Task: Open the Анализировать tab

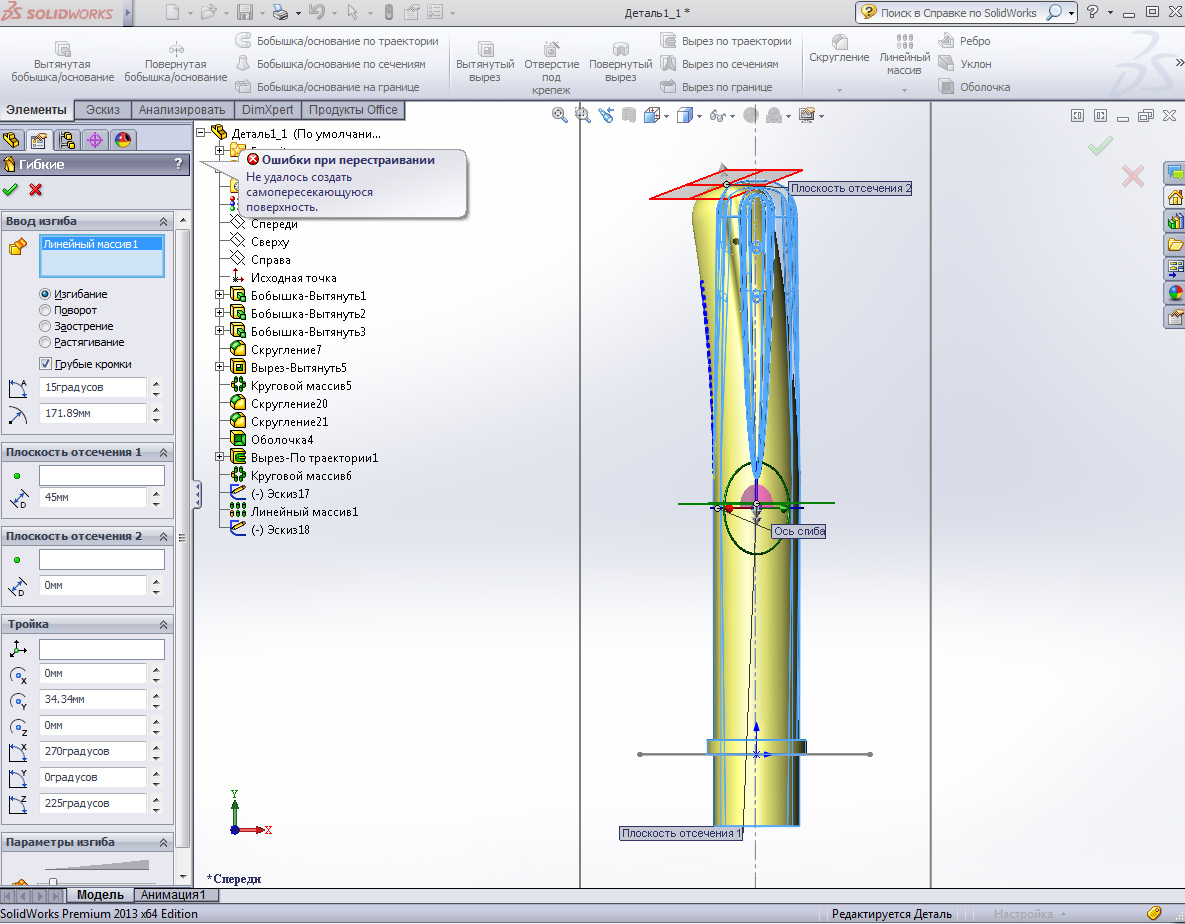Action: click(x=181, y=110)
